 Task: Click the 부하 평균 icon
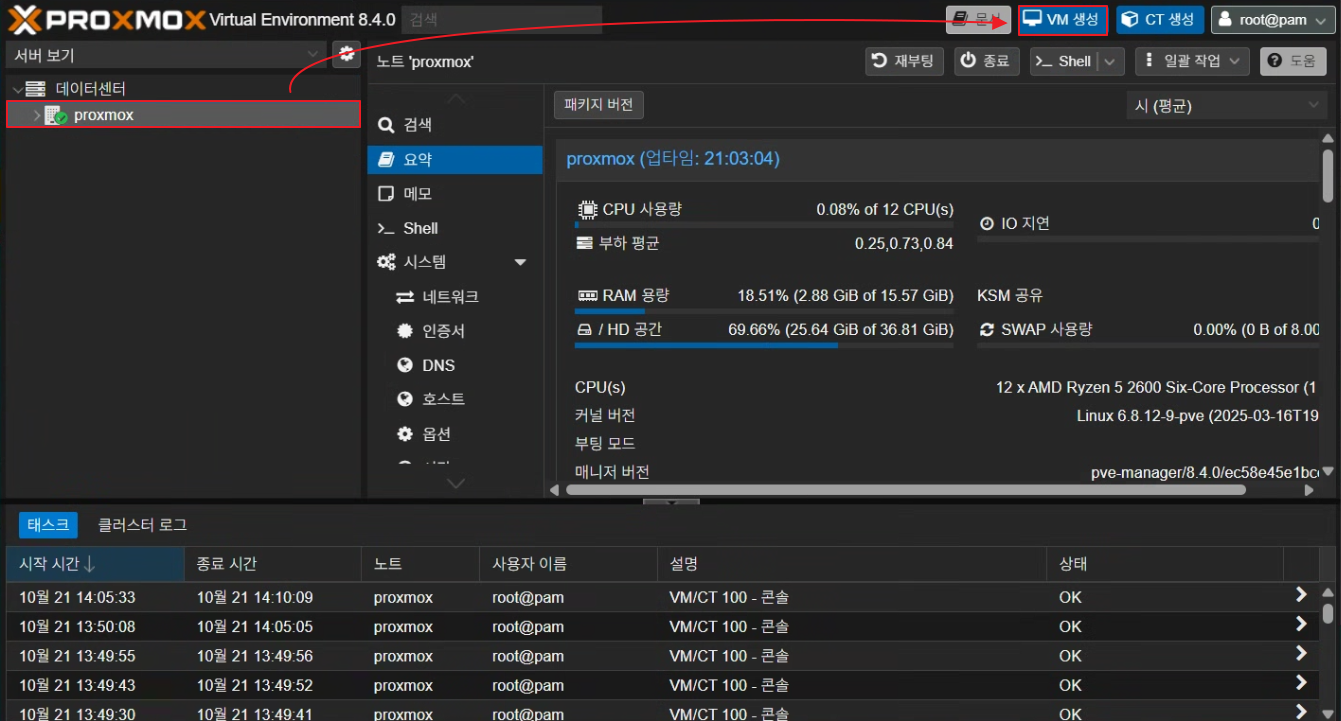pos(585,243)
